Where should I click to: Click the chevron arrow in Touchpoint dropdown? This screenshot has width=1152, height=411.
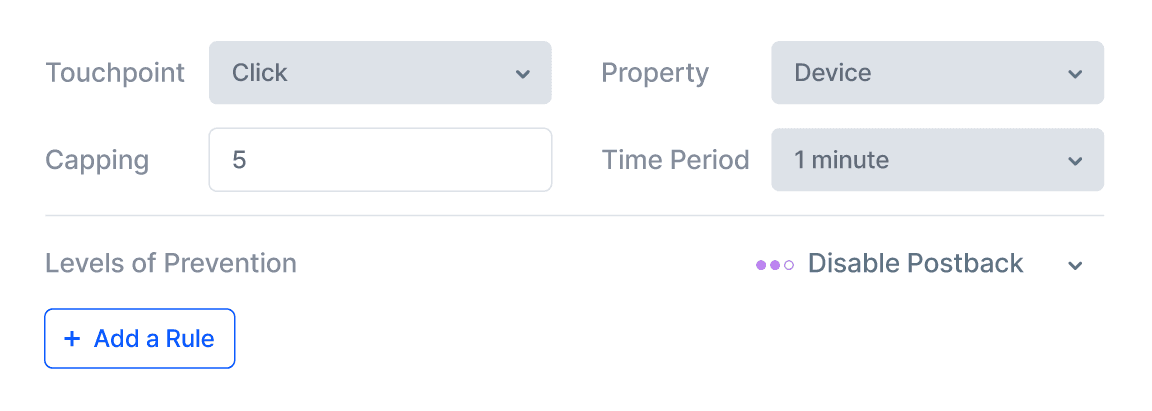coord(522,74)
